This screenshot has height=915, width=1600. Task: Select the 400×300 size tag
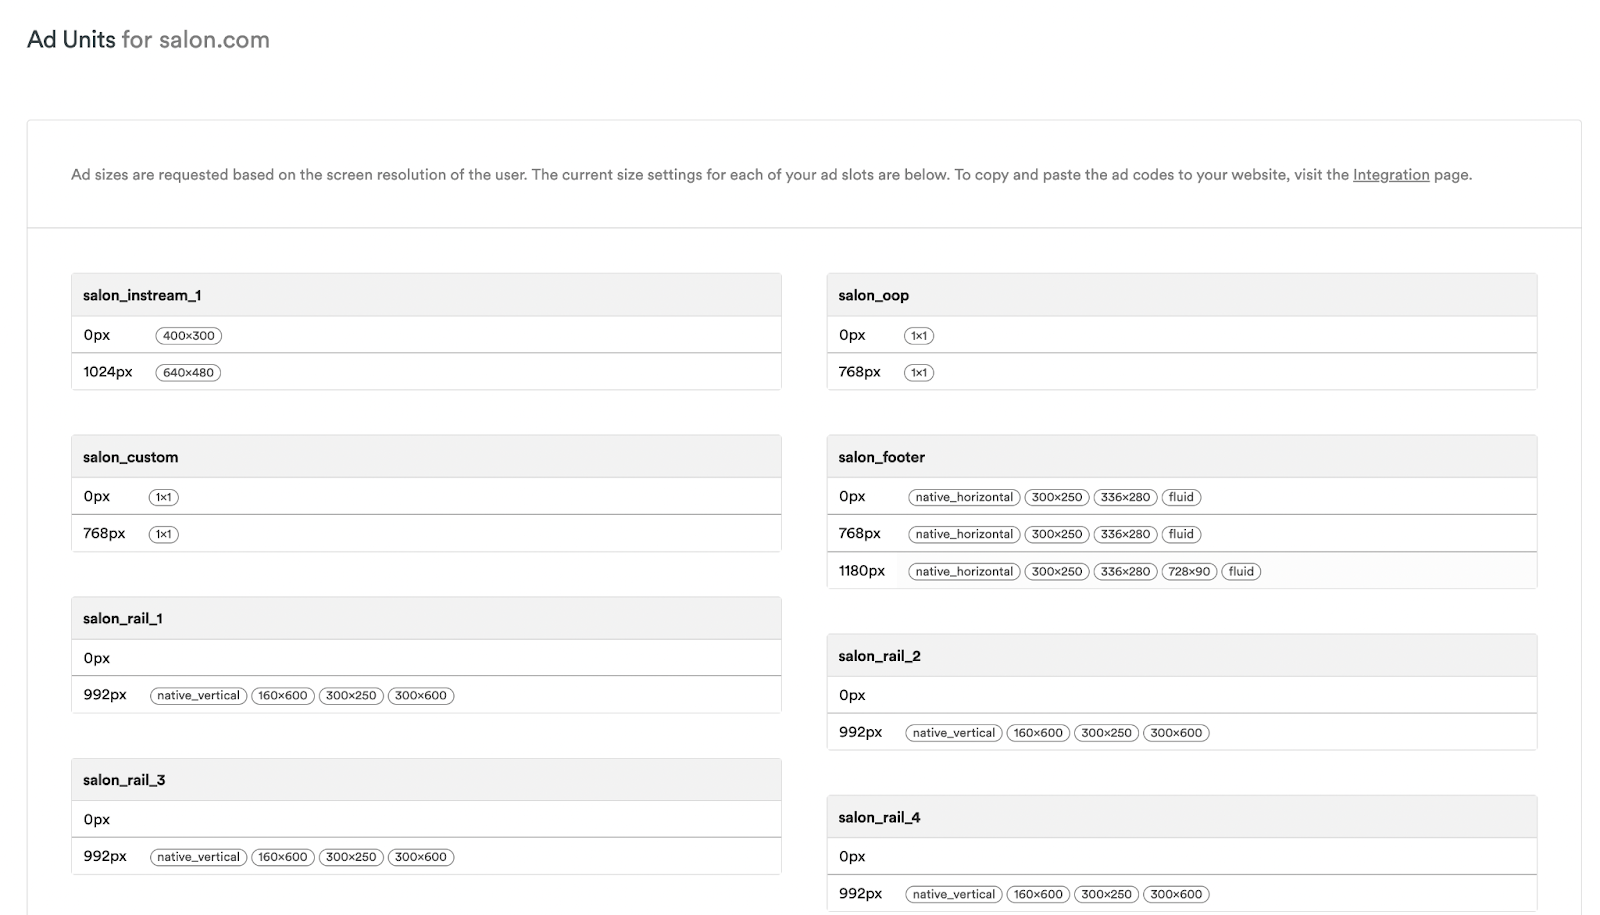189,336
